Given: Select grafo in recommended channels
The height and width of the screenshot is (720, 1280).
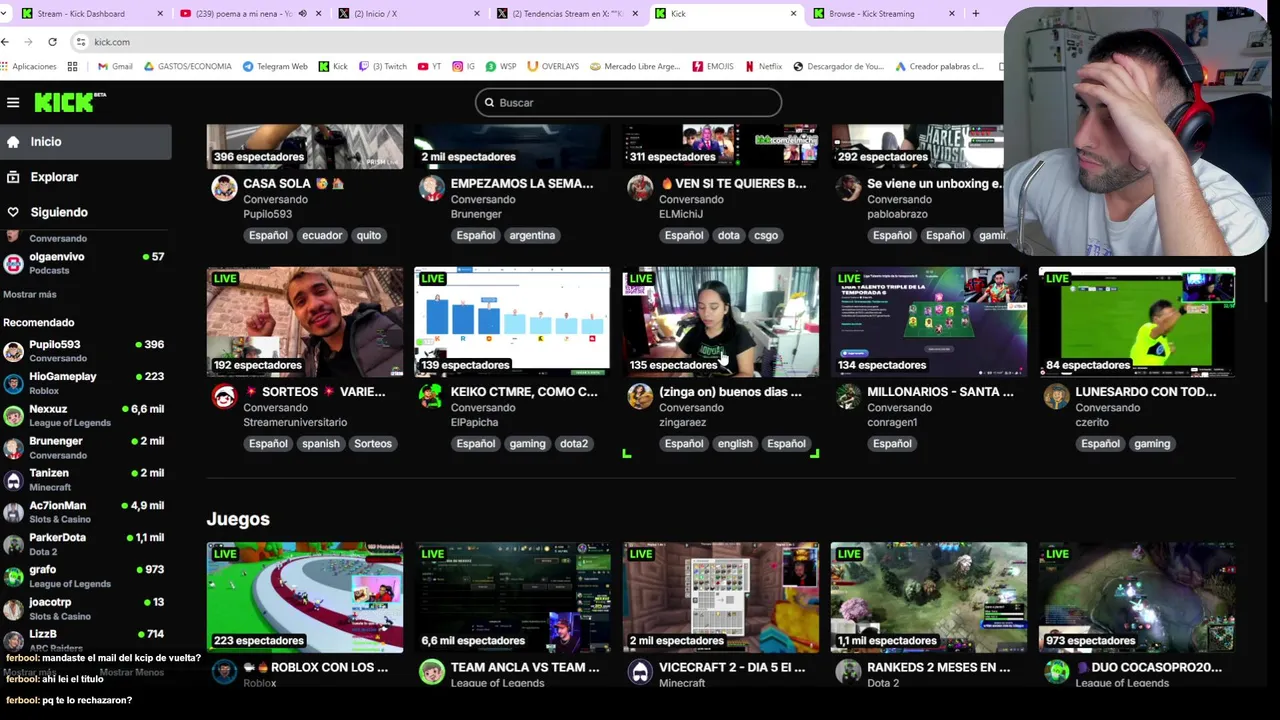Looking at the screenshot, I should tap(86, 576).
